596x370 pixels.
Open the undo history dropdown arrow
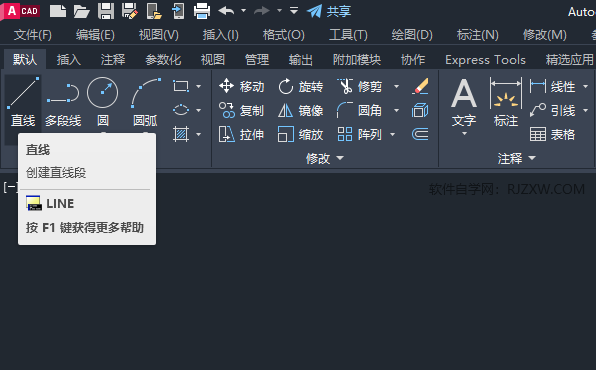point(244,11)
